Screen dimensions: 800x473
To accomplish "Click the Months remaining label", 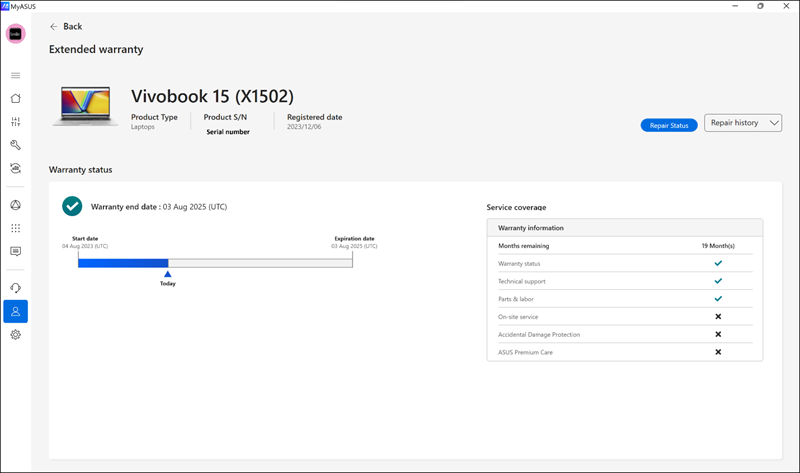I will coord(523,246).
